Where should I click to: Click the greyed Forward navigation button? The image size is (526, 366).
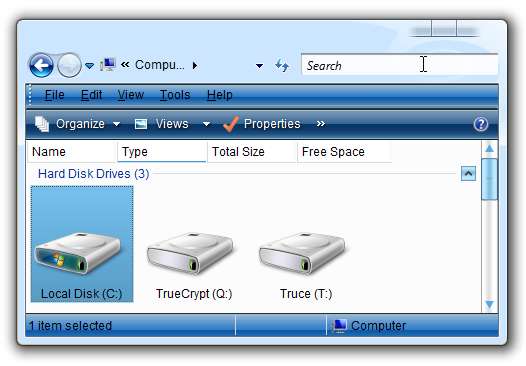tap(69, 65)
